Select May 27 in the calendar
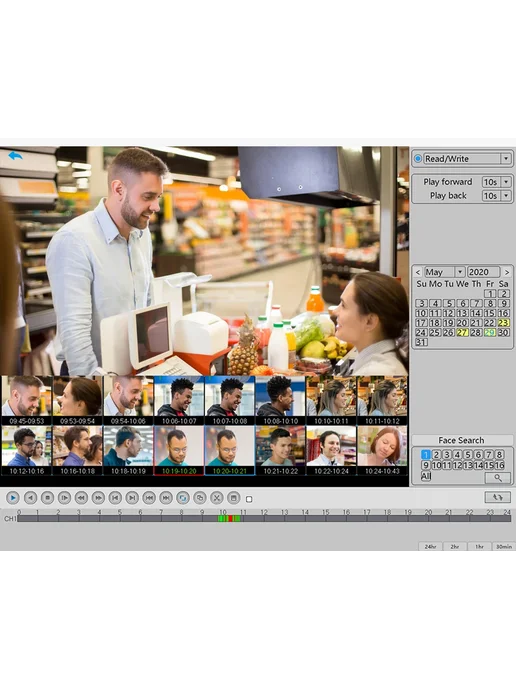 (x=462, y=333)
